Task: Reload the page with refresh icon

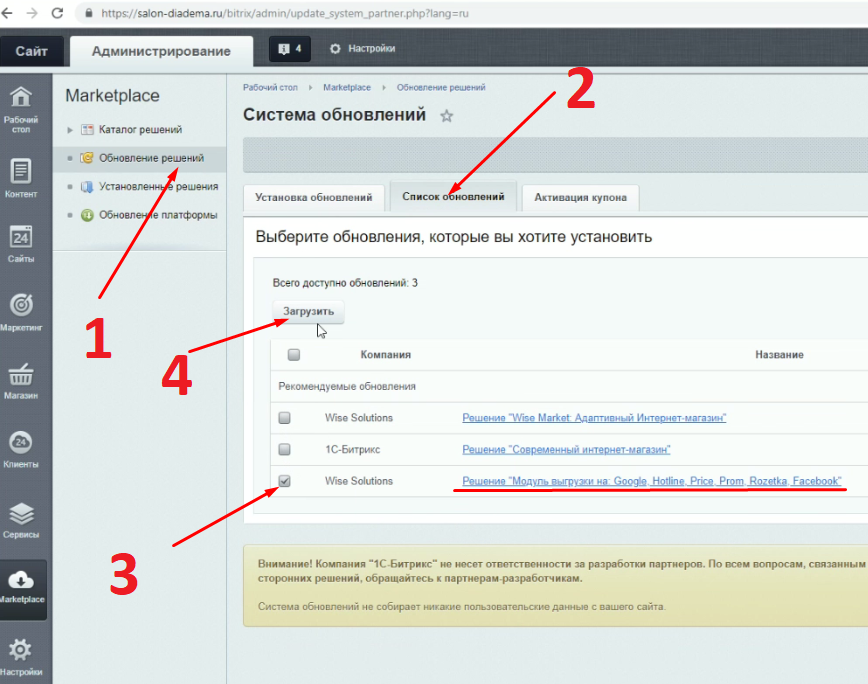Action: tap(57, 13)
